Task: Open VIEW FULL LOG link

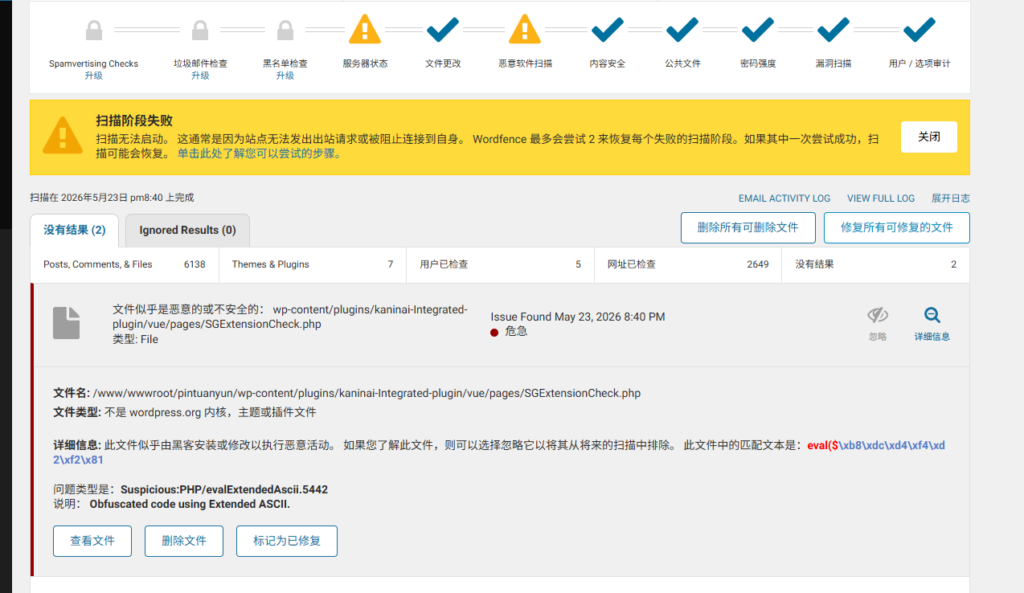Action: tap(881, 199)
